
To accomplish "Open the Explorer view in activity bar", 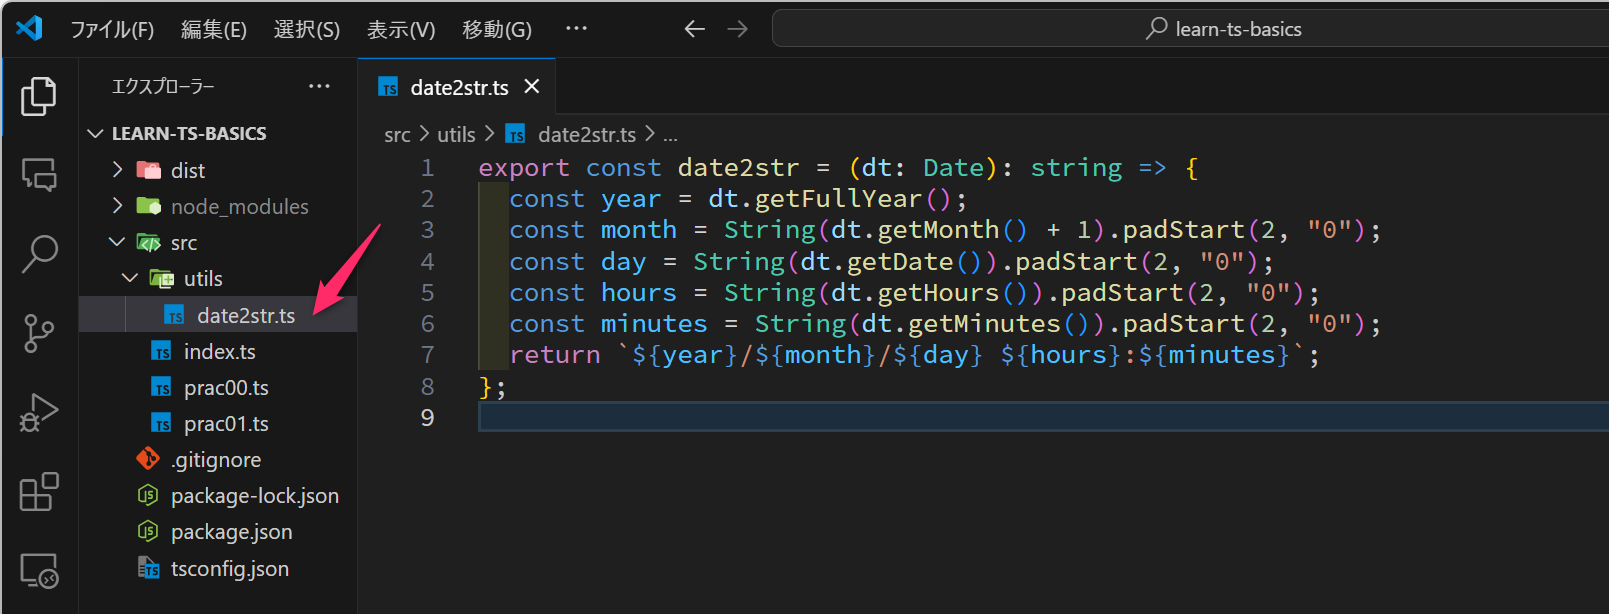I will [39, 97].
